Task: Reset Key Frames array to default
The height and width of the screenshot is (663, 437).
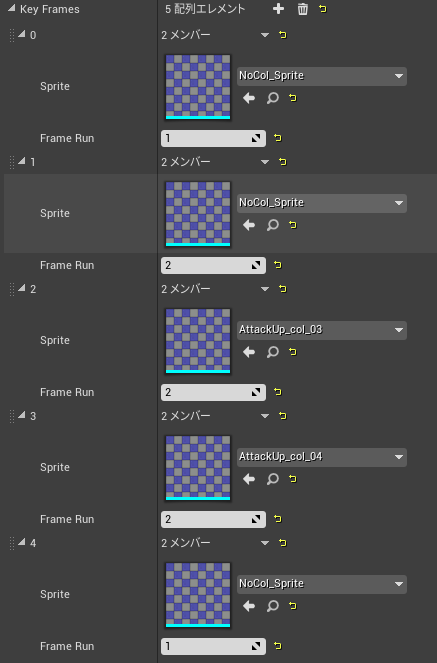Action: click(323, 9)
